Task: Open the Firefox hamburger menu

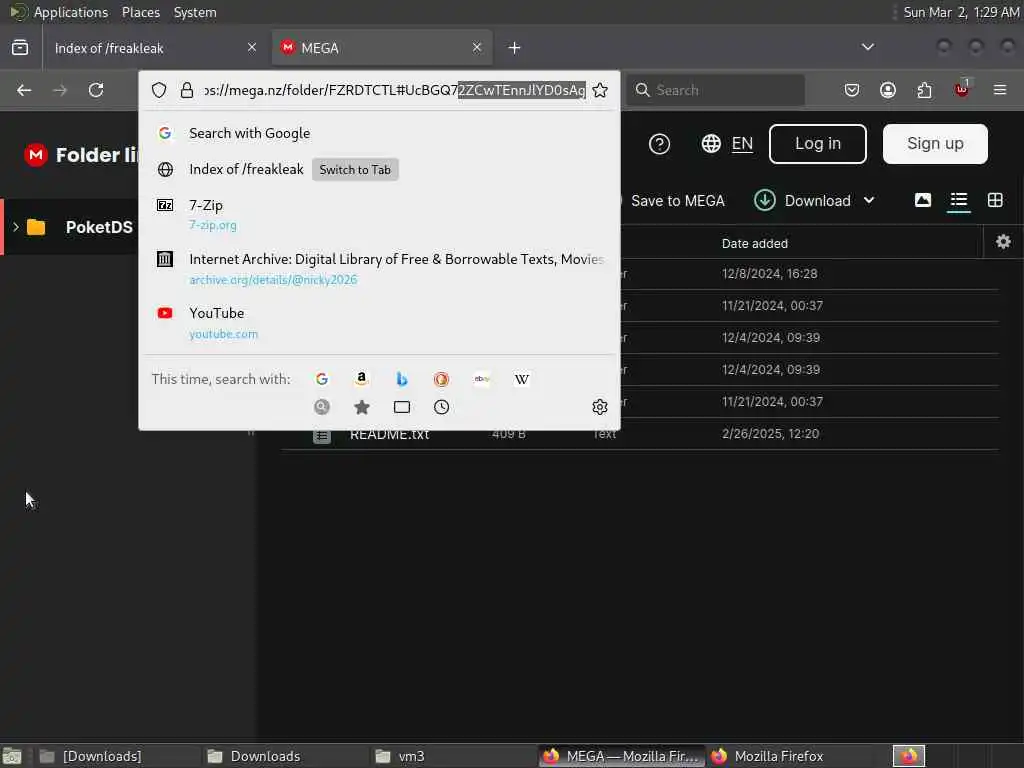Action: tap(1000, 90)
